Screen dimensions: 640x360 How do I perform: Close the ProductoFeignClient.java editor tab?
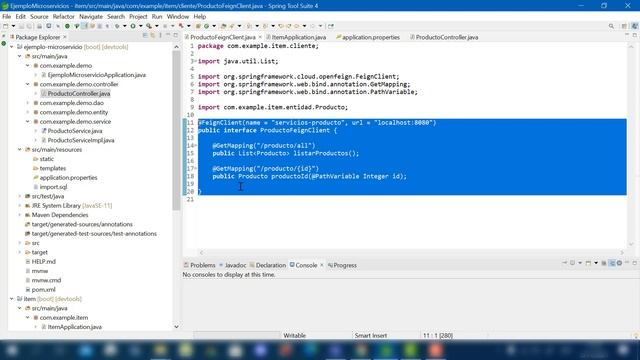[260, 37]
